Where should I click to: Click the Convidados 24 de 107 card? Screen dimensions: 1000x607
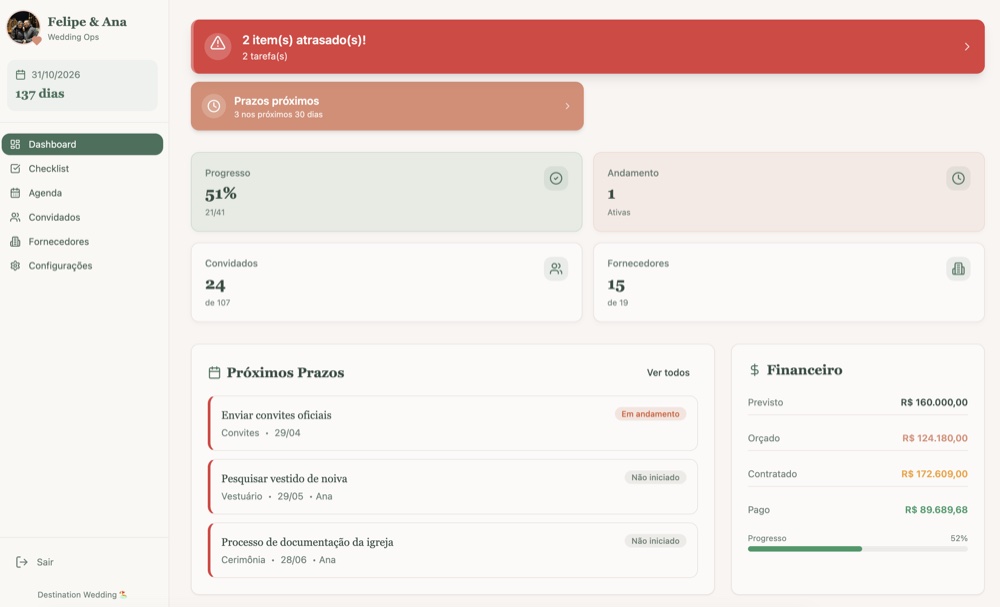tap(386, 282)
